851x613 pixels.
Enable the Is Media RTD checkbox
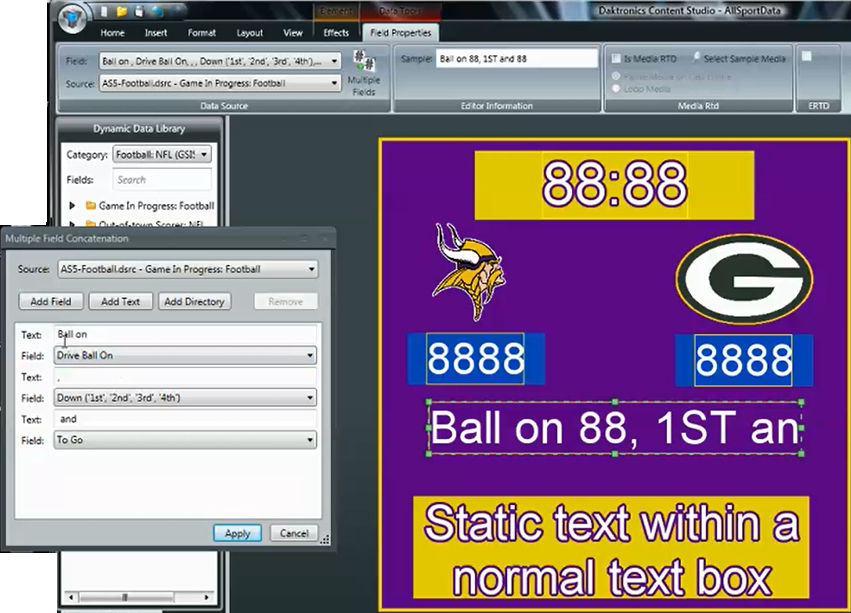[616, 59]
